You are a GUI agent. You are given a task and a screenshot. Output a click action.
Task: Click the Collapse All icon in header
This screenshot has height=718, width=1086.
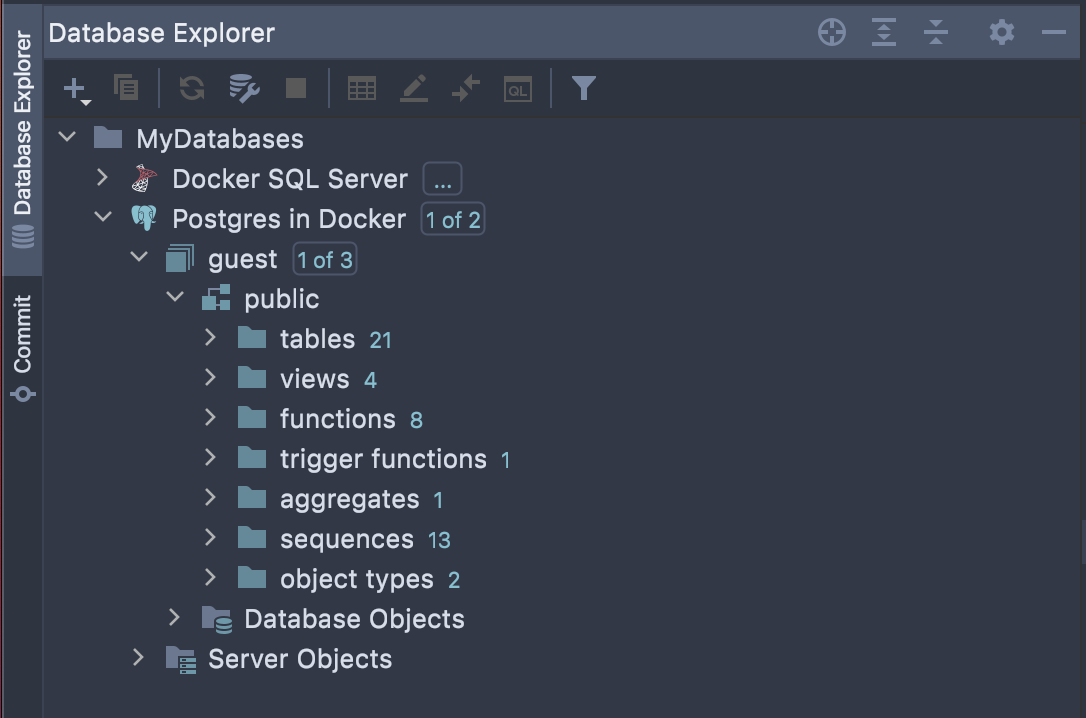pos(936,32)
